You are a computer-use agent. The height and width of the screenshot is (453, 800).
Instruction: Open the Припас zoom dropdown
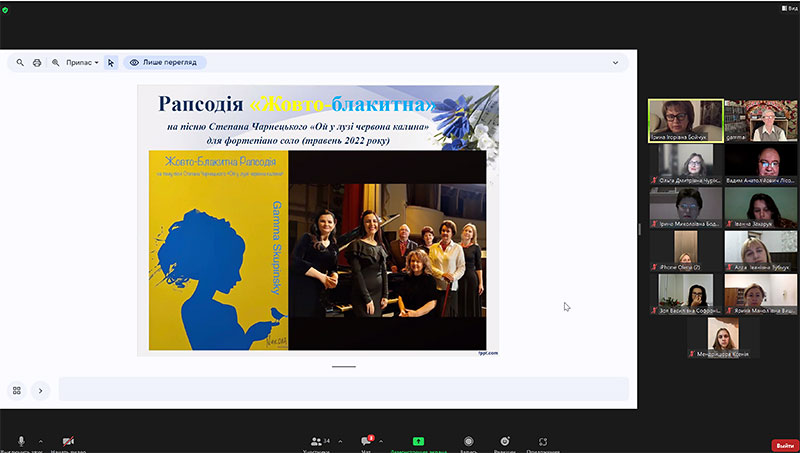[82, 63]
